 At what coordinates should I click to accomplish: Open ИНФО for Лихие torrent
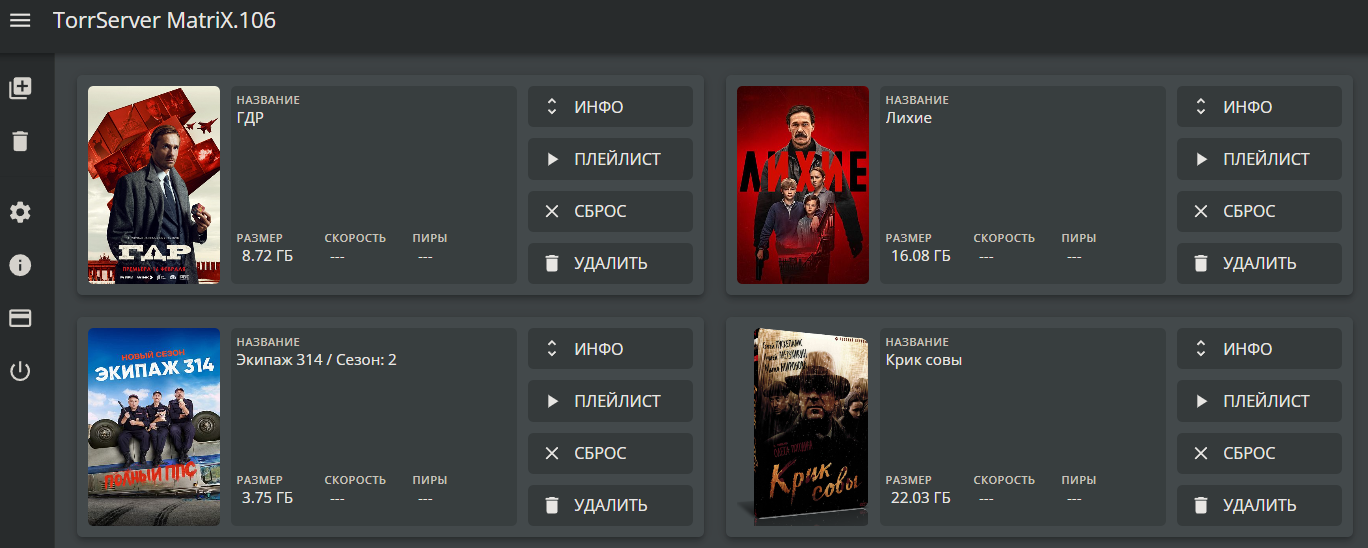pyautogui.click(x=1259, y=107)
